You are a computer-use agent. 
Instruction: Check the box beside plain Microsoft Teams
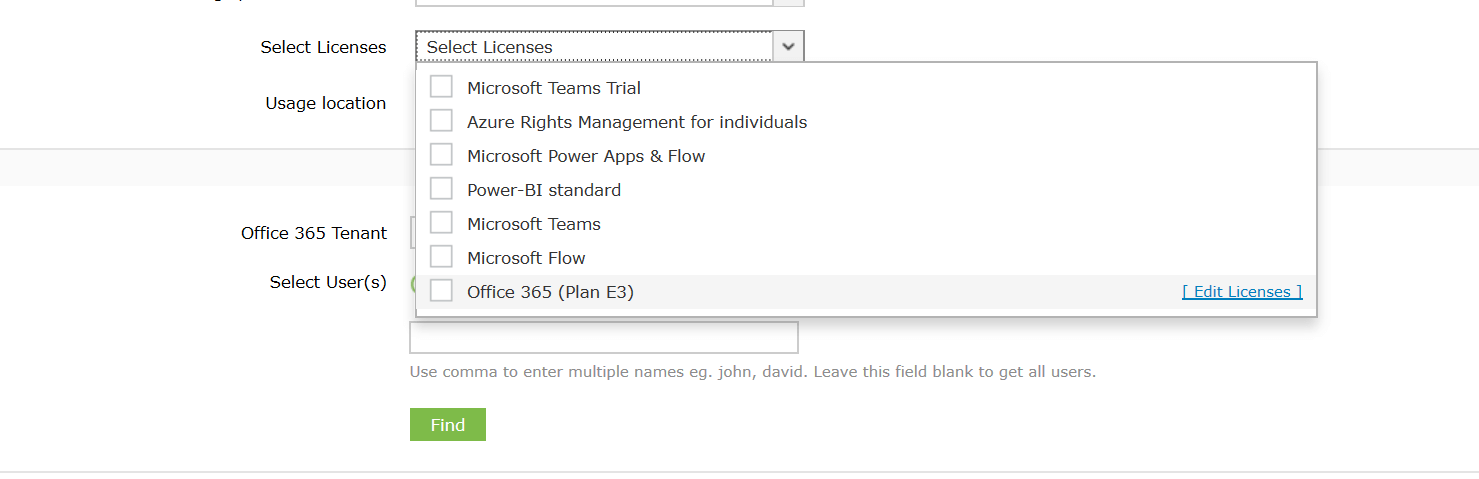(x=441, y=223)
